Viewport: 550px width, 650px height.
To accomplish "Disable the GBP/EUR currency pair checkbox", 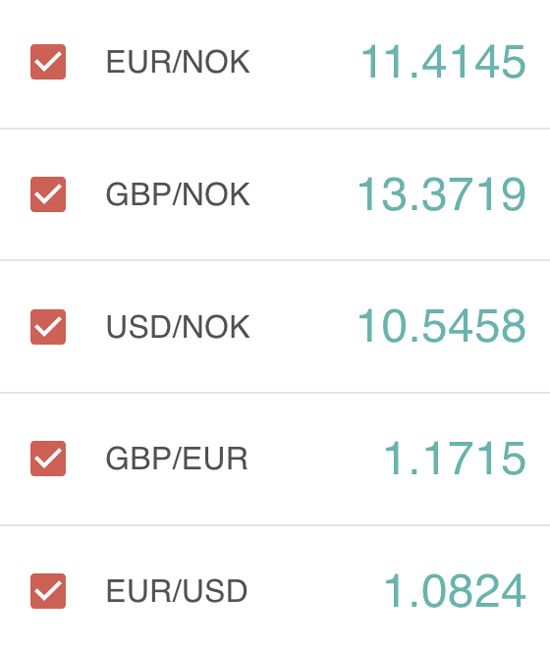I will [48, 458].
